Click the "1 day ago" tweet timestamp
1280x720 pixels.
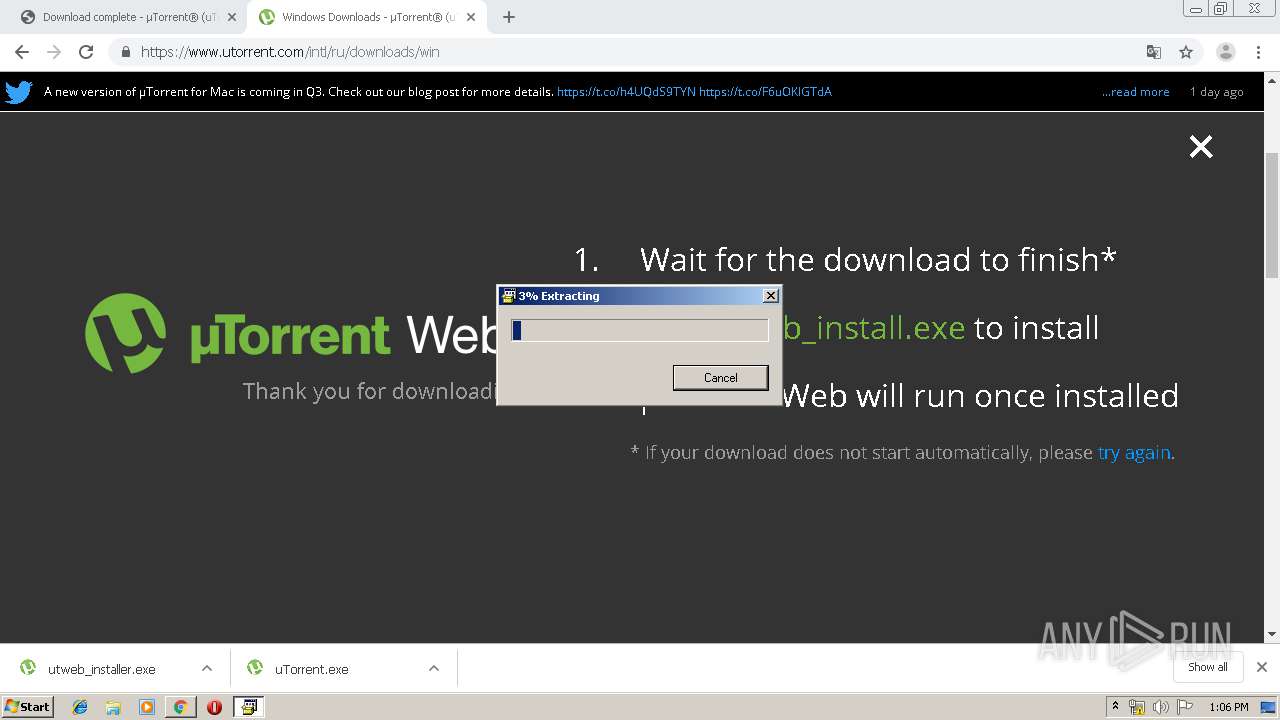click(1217, 92)
